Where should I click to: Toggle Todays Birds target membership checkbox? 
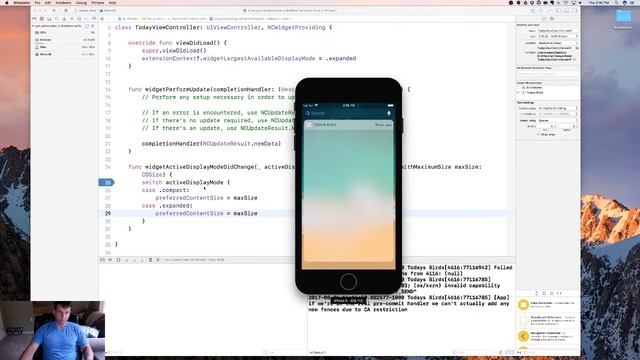(518, 93)
